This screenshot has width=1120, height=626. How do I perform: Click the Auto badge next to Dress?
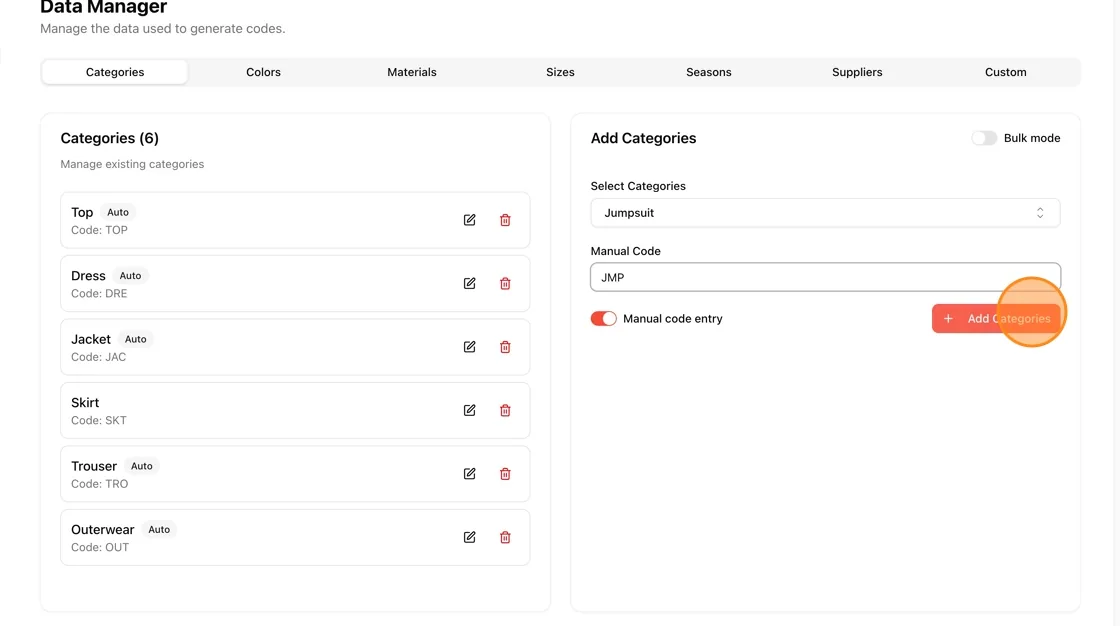tap(130, 276)
